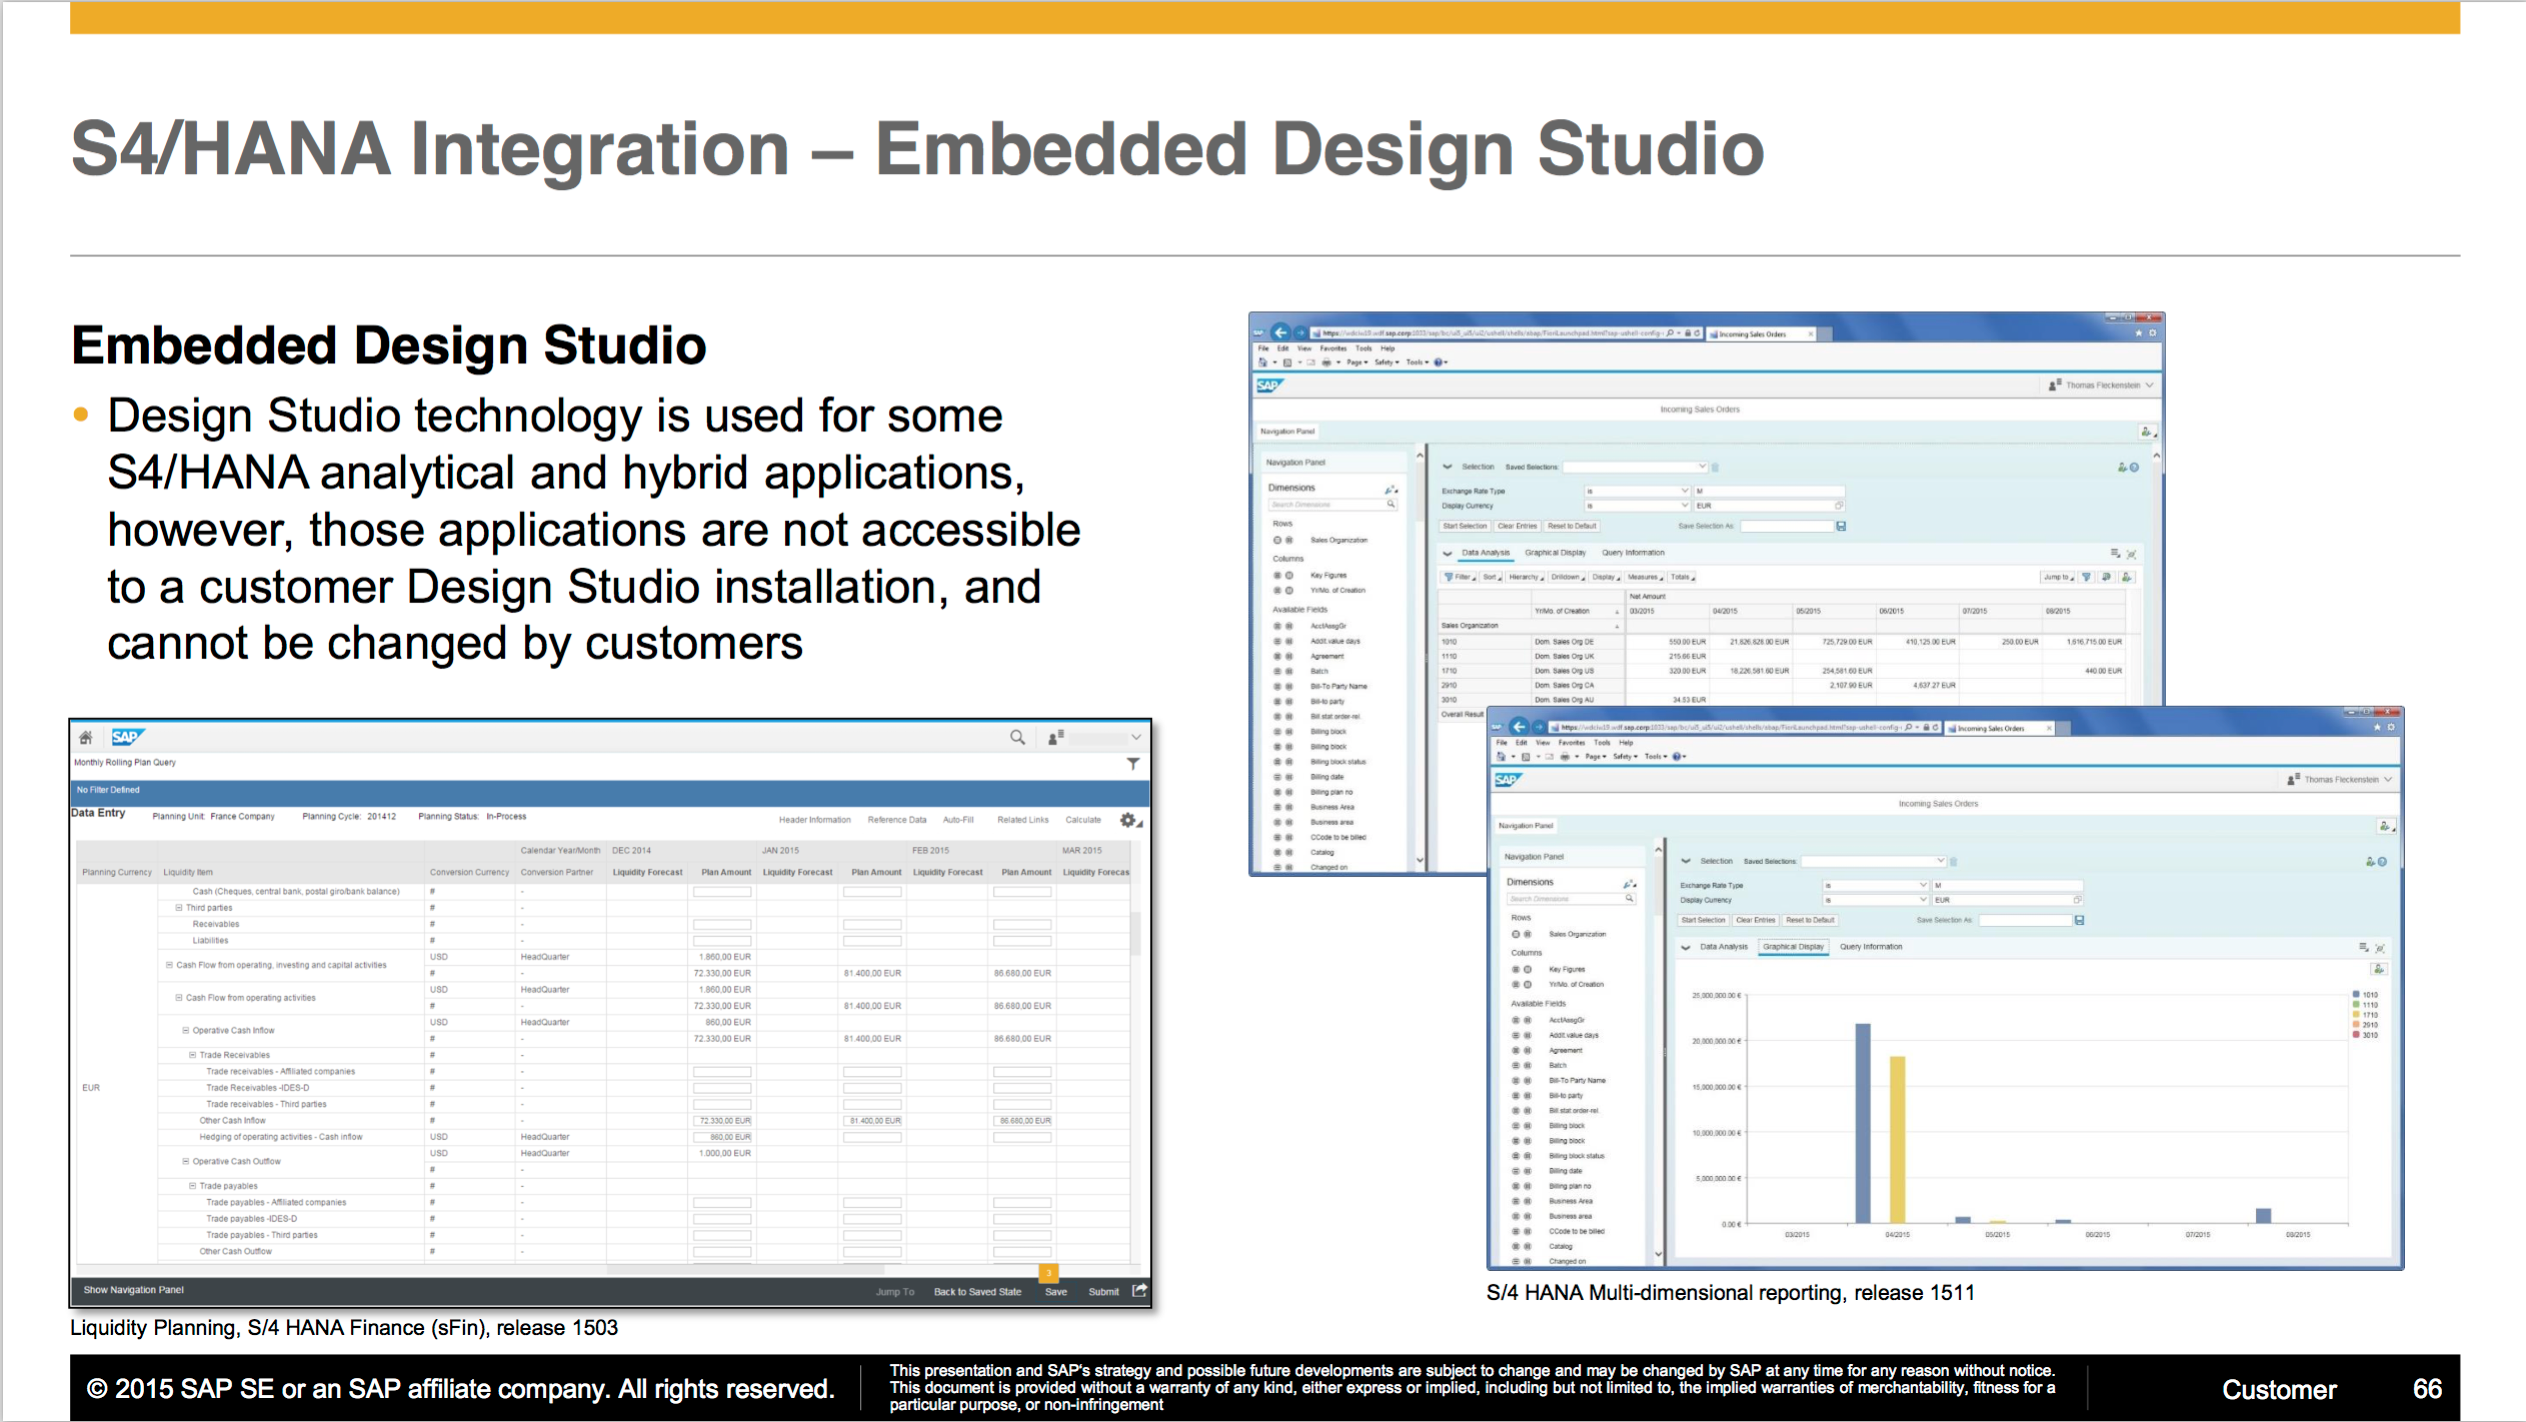This screenshot has height=1422, width=2526.
Task: Collapse the Trade Receivables tree node
Action: point(193,1055)
